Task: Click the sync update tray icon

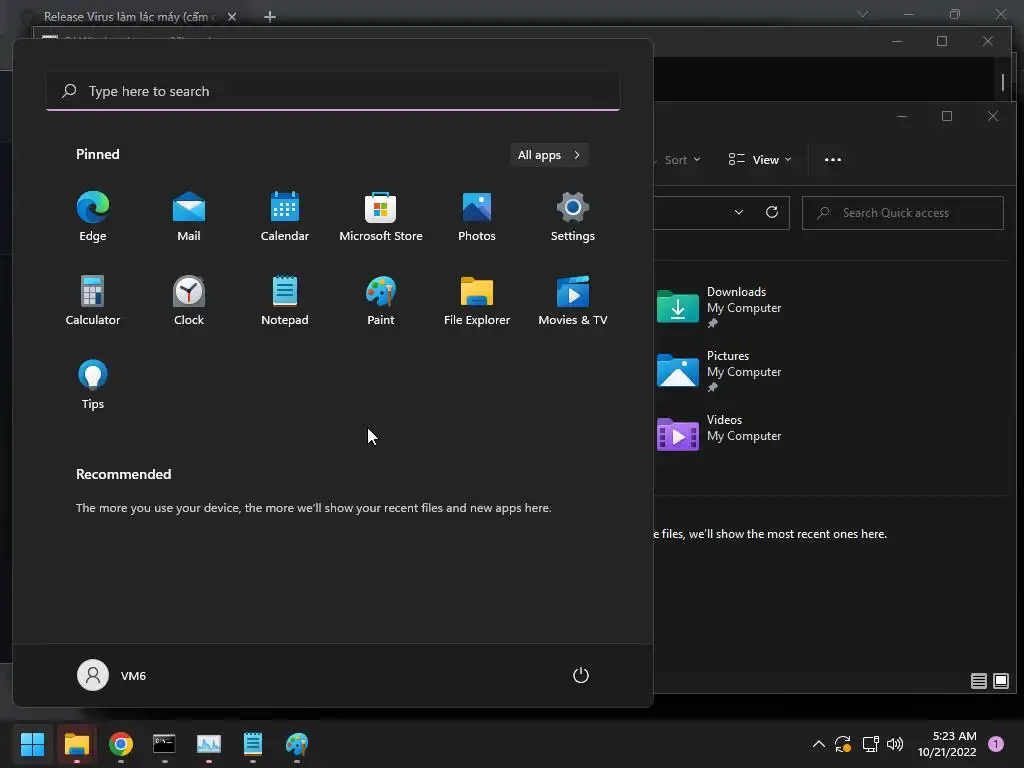Action: coord(843,744)
